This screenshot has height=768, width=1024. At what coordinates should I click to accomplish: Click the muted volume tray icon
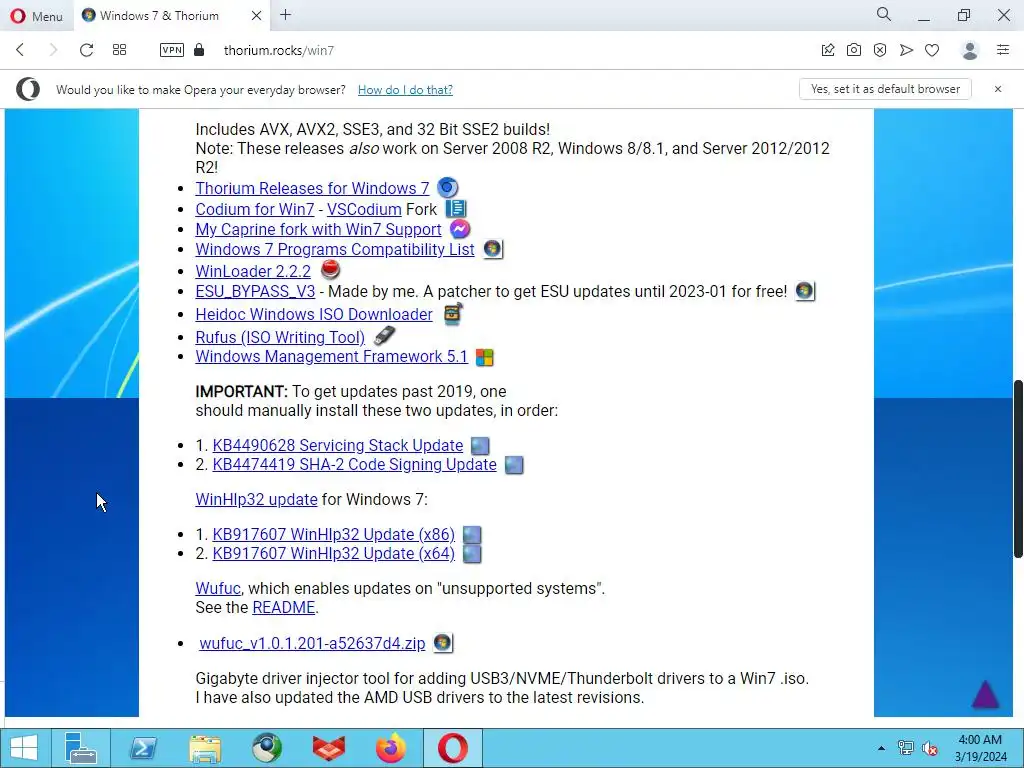pyautogui.click(x=930, y=748)
